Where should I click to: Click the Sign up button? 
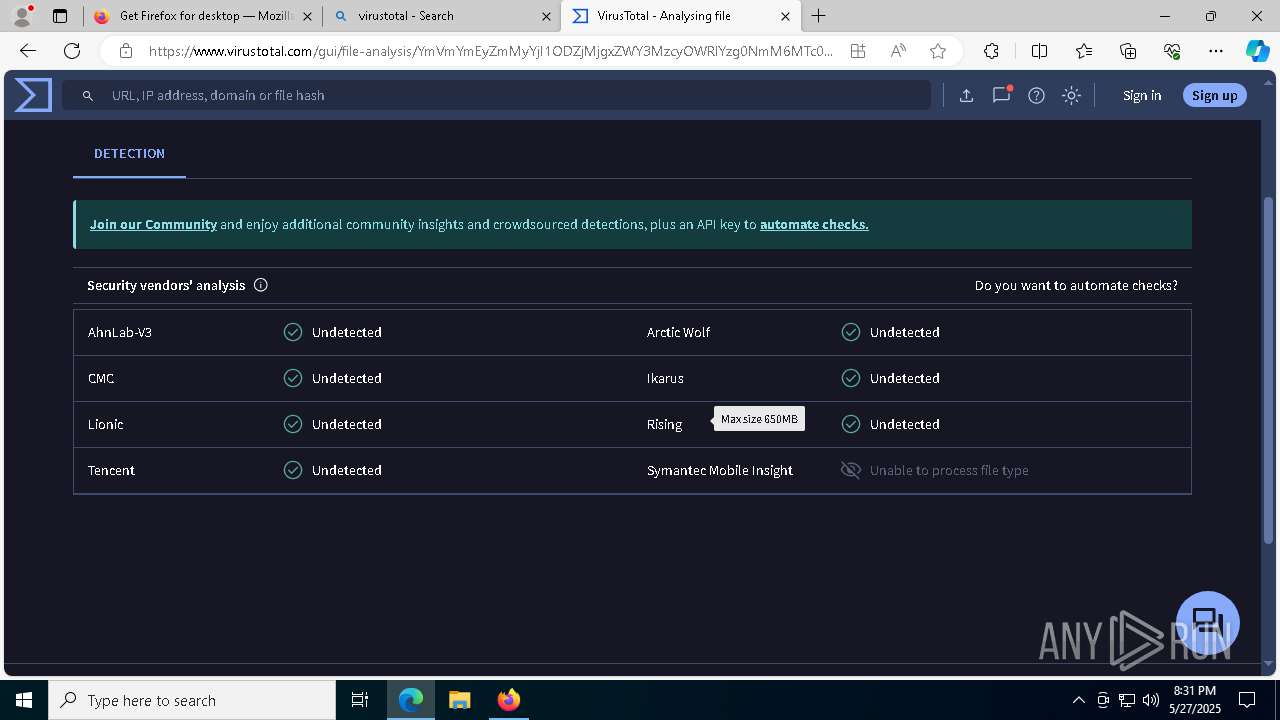1214,95
